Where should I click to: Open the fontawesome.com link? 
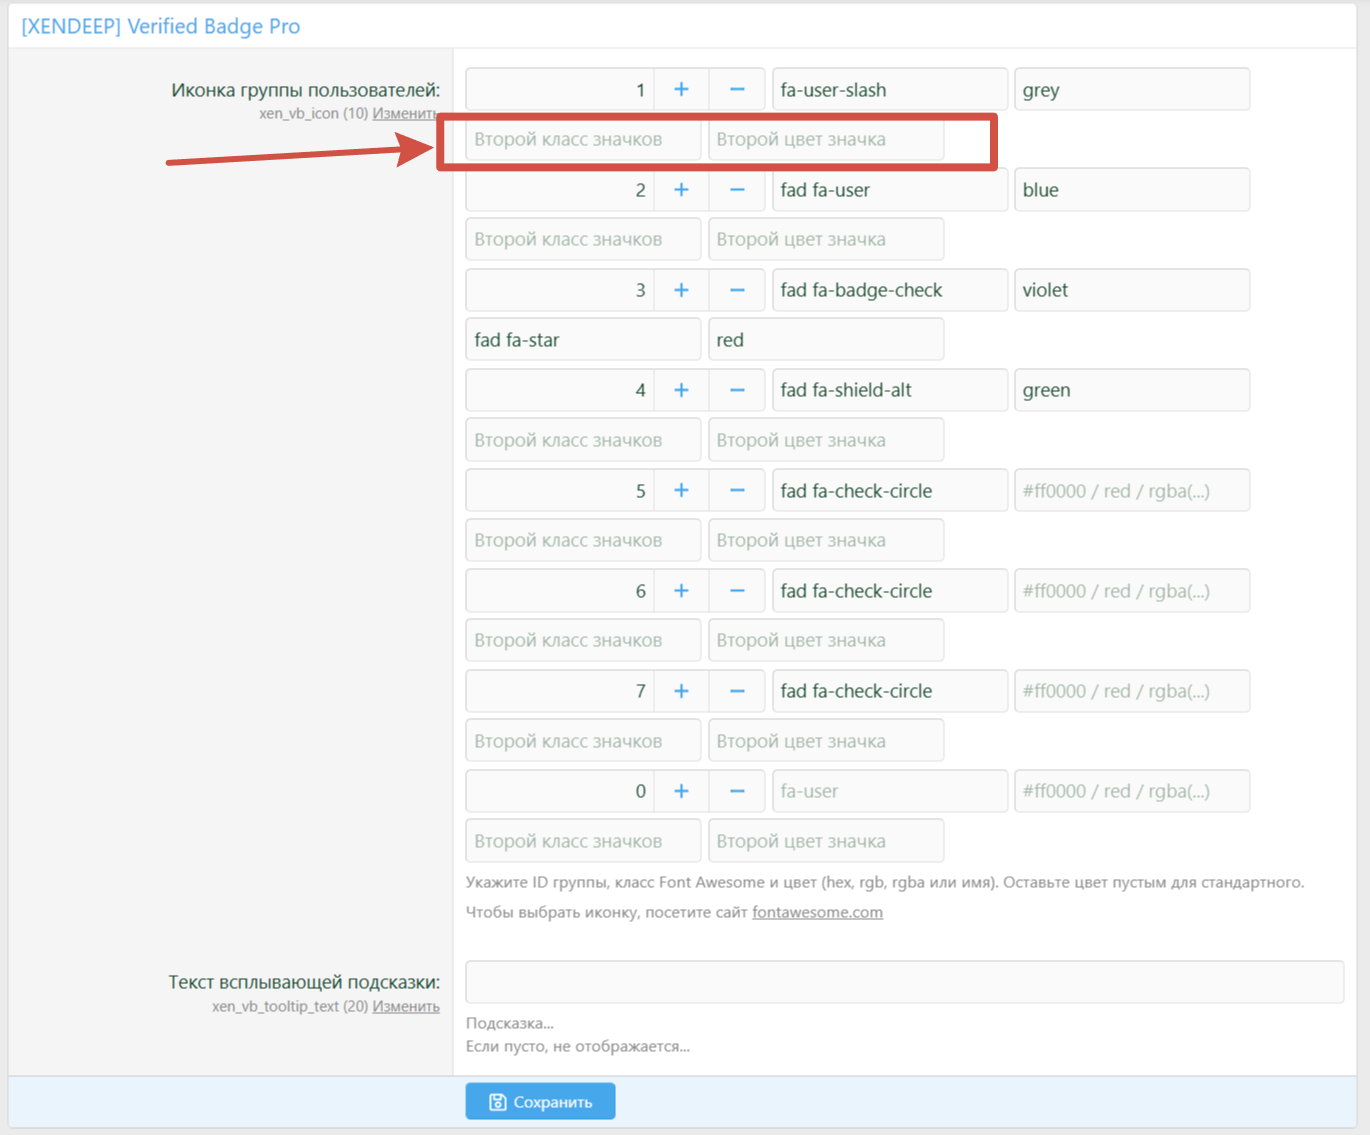[x=817, y=912]
